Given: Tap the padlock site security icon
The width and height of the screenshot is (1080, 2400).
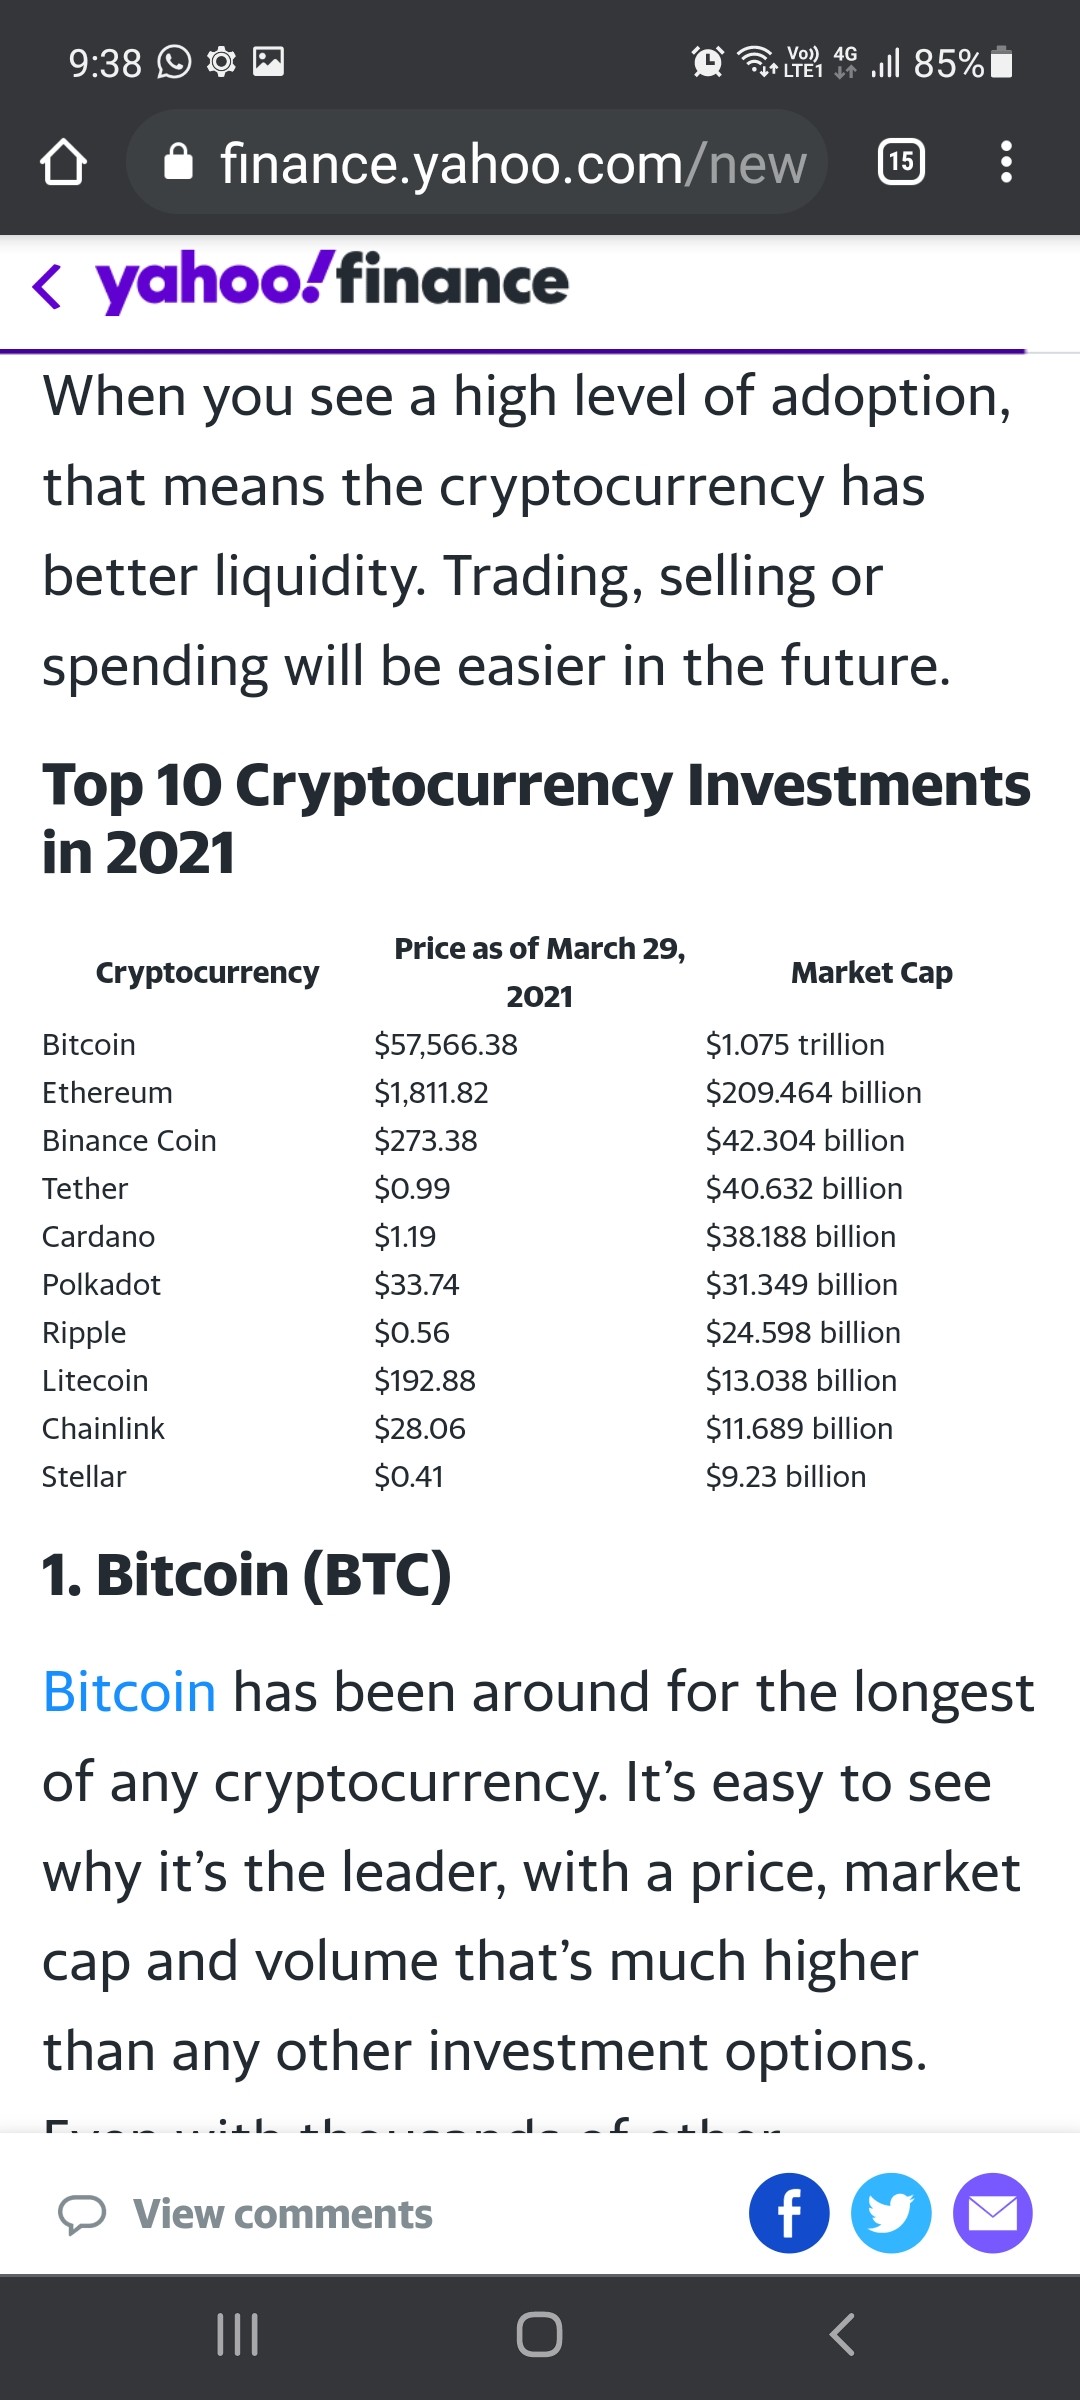Looking at the screenshot, I should (x=178, y=161).
